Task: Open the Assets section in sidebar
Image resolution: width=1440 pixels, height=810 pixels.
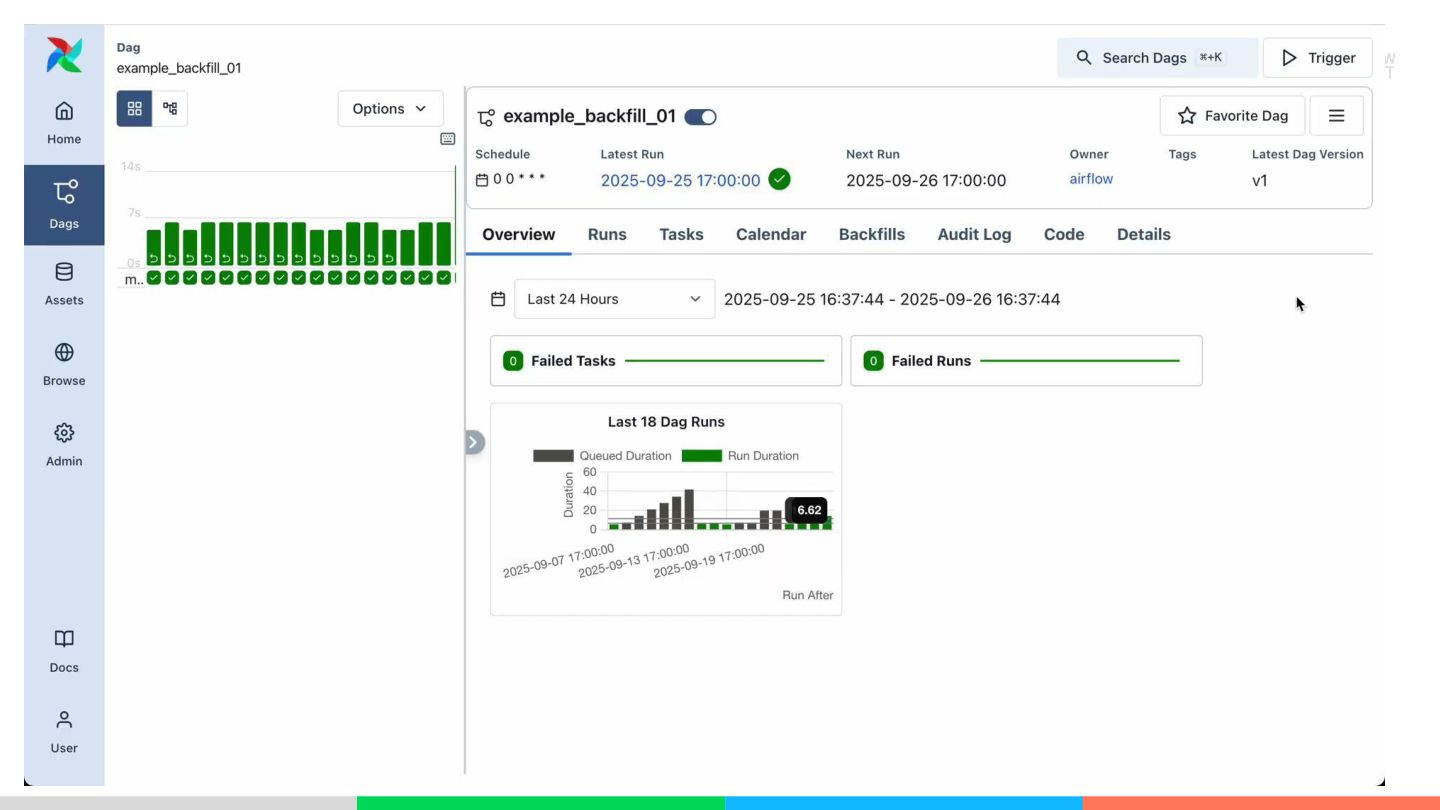Action: (64, 284)
